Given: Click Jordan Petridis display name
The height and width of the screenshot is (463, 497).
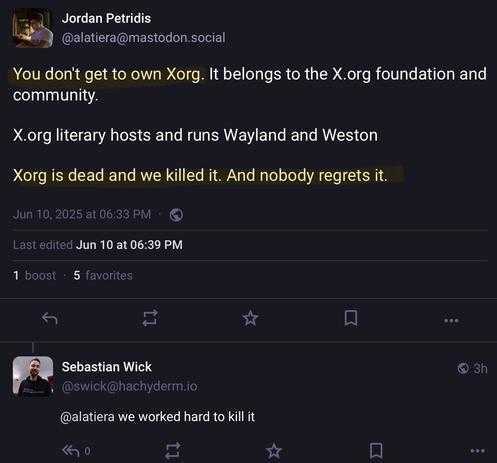Looking at the screenshot, I should [106, 18].
